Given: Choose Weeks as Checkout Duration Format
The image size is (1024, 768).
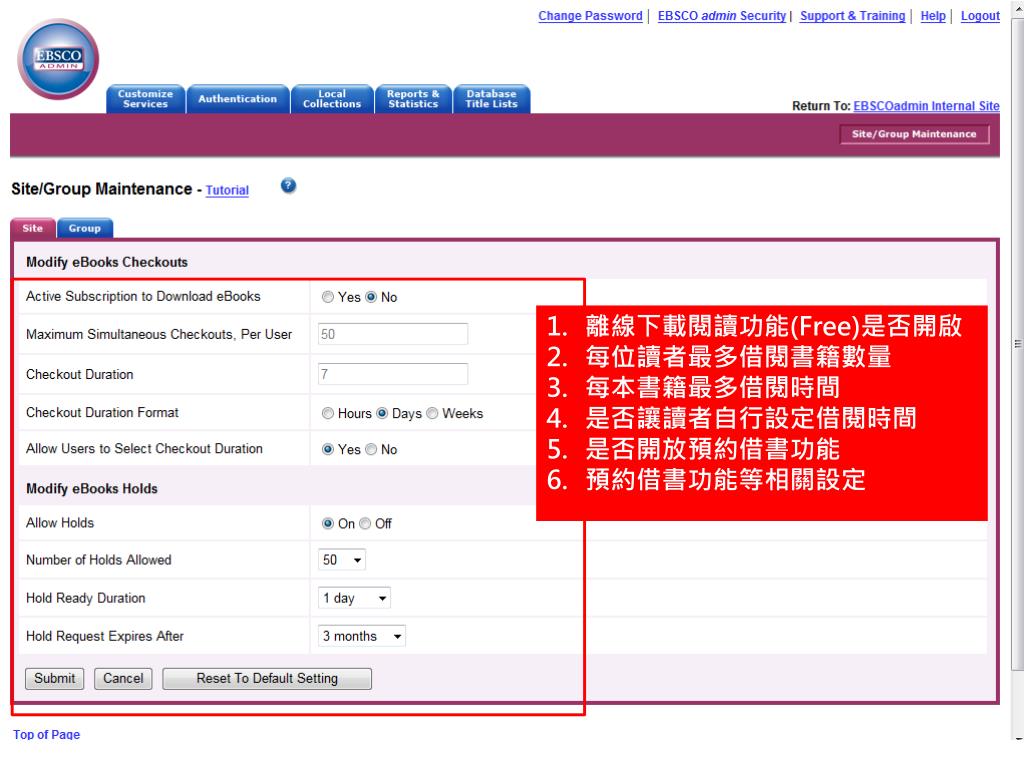Looking at the screenshot, I should coord(432,413).
